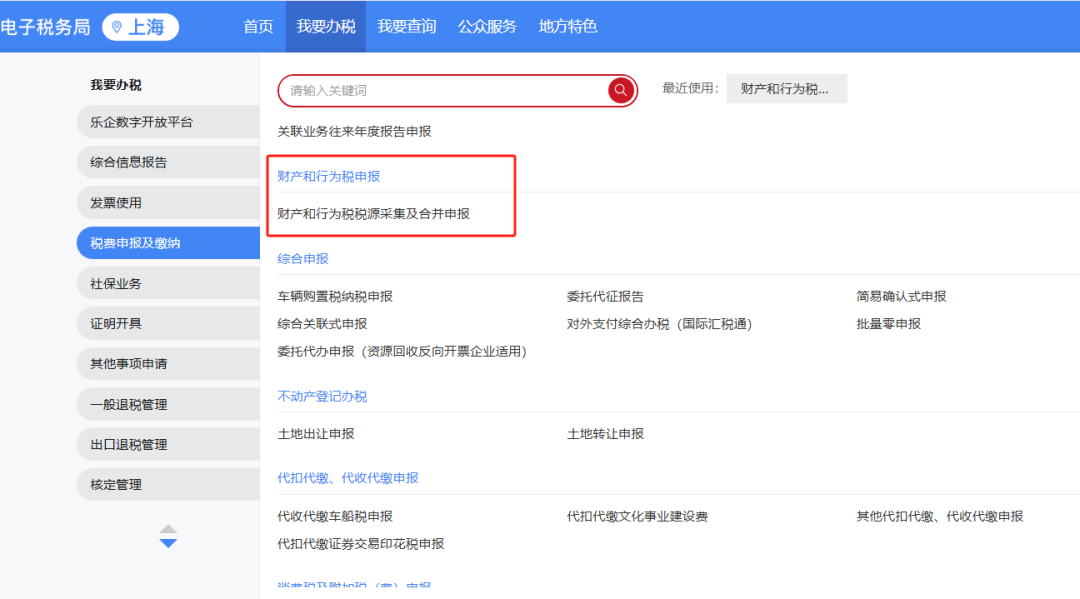The height and width of the screenshot is (599, 1080).
Task: Open the 公众服务 menu
Action: (487, 27)
